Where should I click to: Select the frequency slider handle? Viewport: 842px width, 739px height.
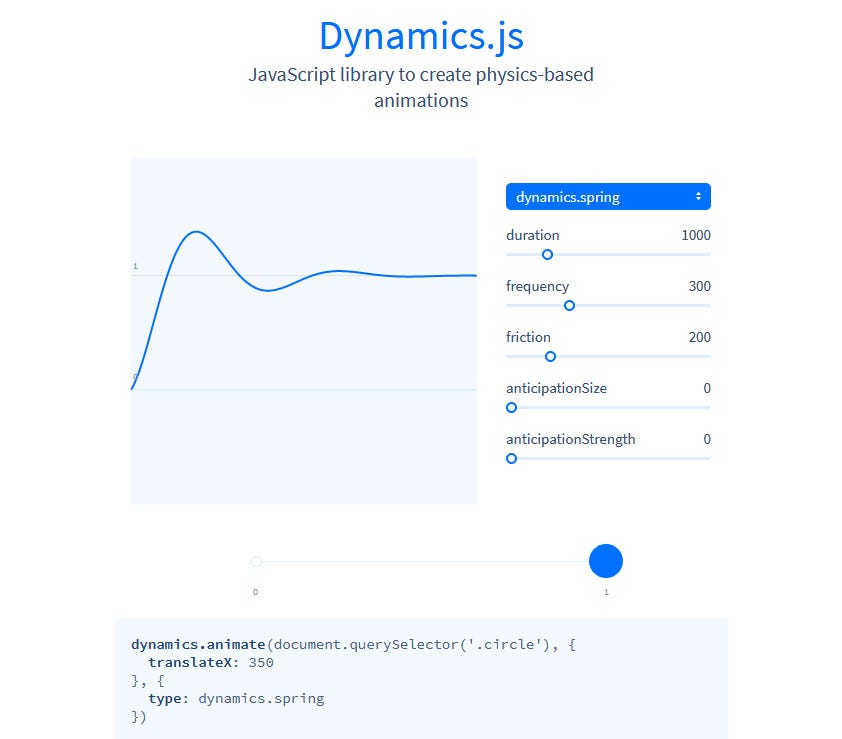point(569,306)
